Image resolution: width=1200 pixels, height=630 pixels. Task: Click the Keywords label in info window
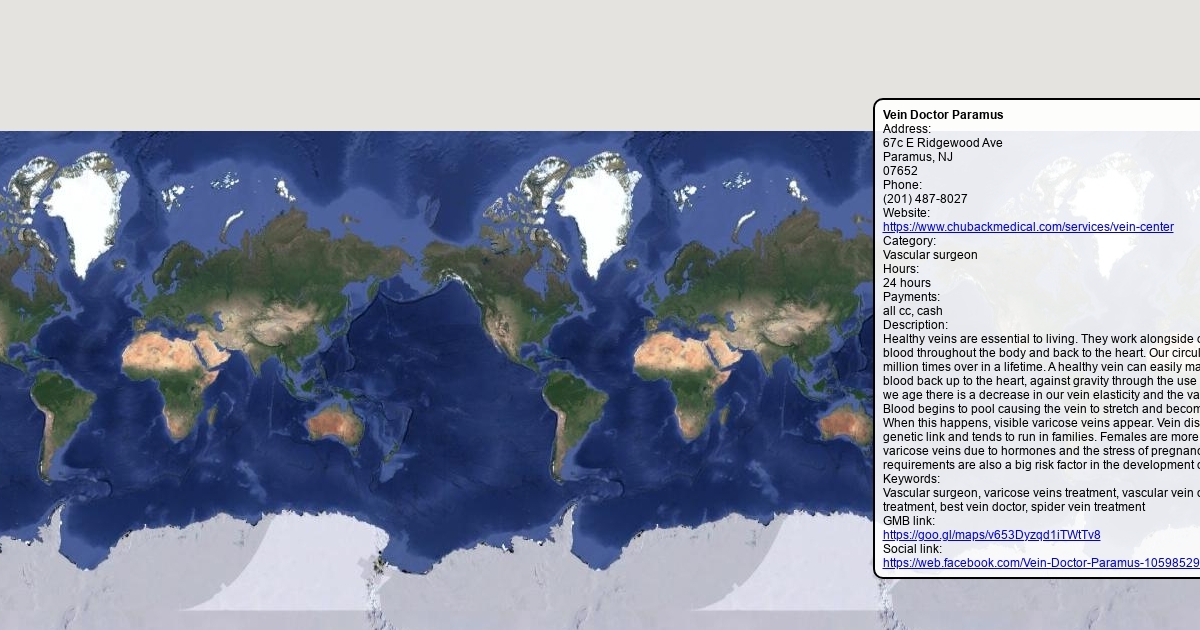[911, 479]
